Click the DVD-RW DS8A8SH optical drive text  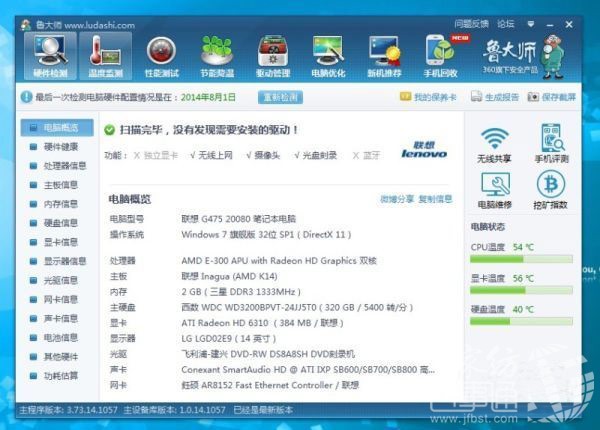[x=268, y=354]
